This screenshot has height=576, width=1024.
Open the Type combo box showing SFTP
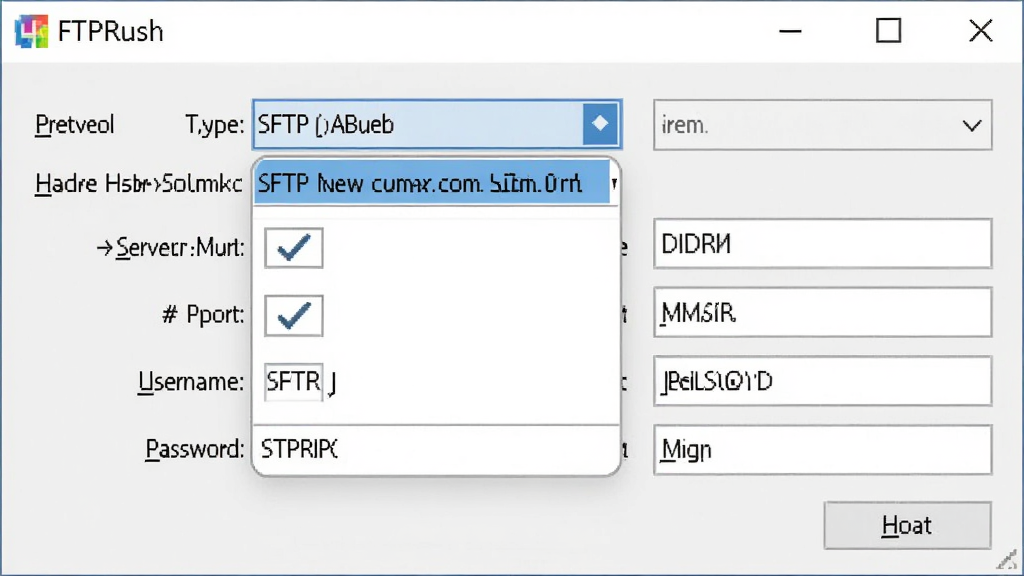[x=436, y=124]
